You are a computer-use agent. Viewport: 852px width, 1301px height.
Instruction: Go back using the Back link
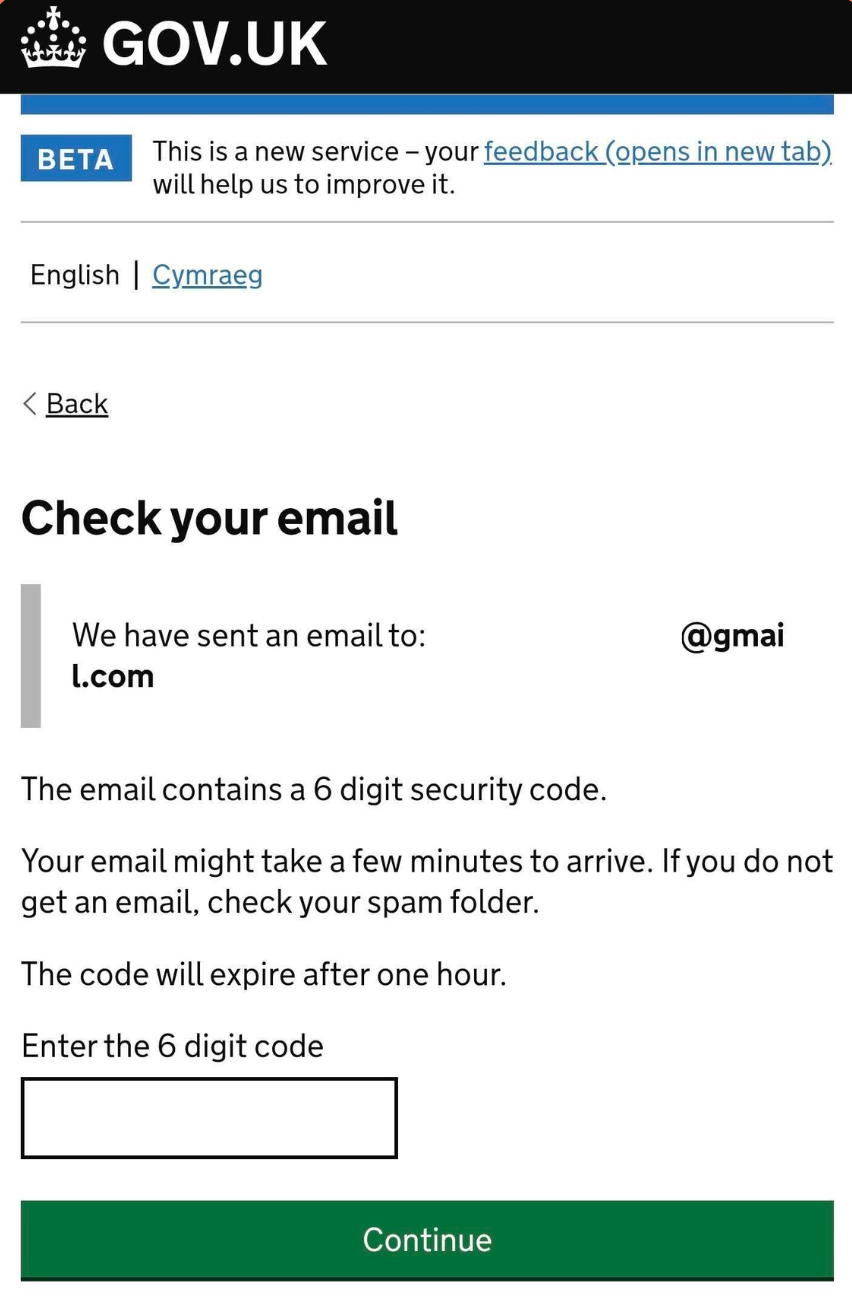(x=77, y=404)
